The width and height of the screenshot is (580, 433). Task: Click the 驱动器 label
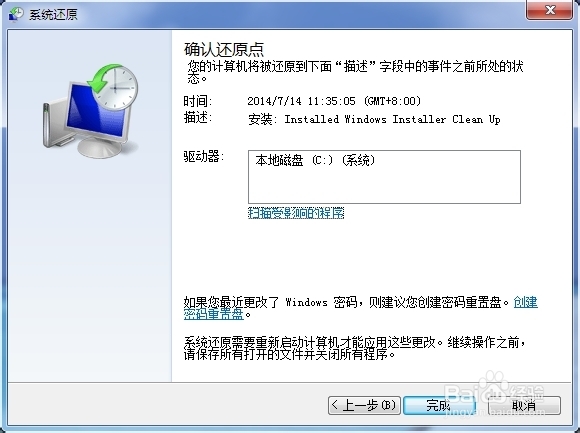pyautogui.click(x=204, y=156)
